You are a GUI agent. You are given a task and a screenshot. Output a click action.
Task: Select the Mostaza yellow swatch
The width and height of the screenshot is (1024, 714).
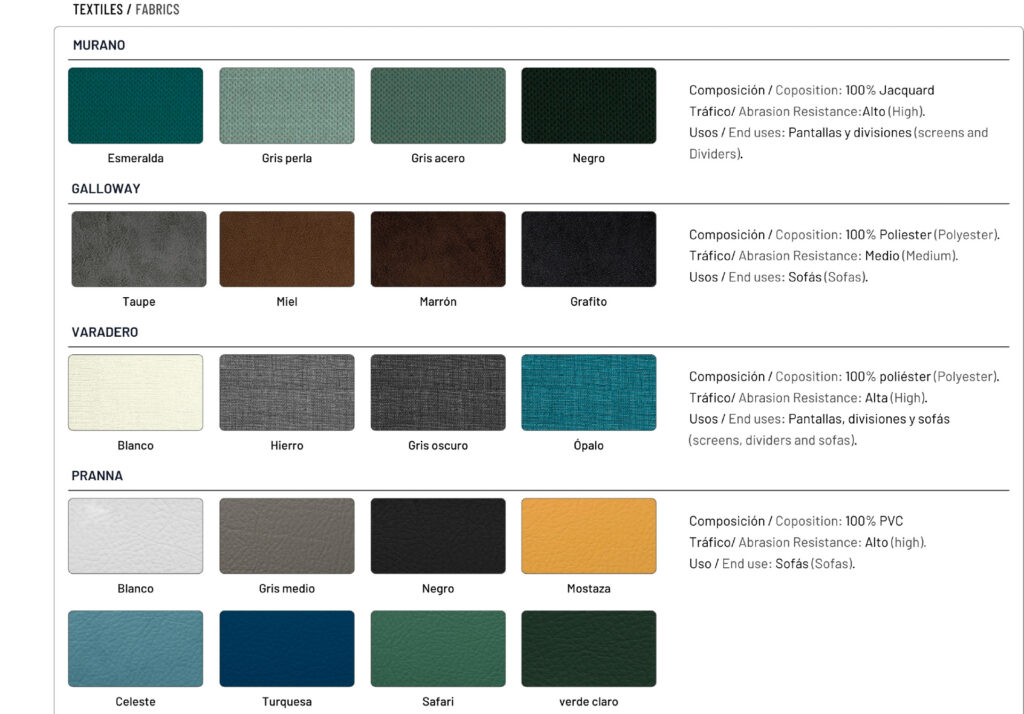point(588,536)
